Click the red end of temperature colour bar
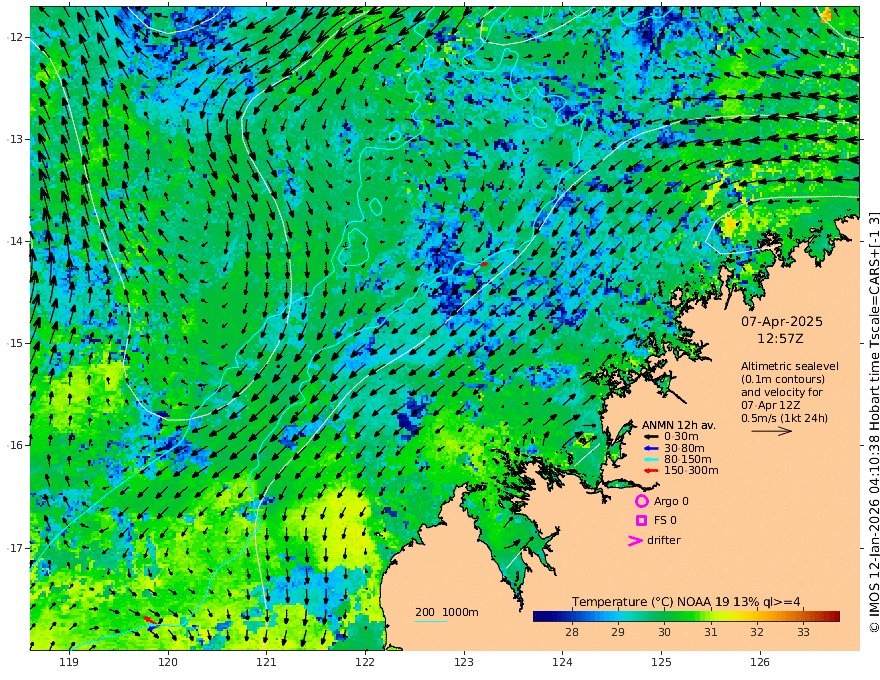Image resolution: width=880 pixels, height=680 pixels. 835,616
